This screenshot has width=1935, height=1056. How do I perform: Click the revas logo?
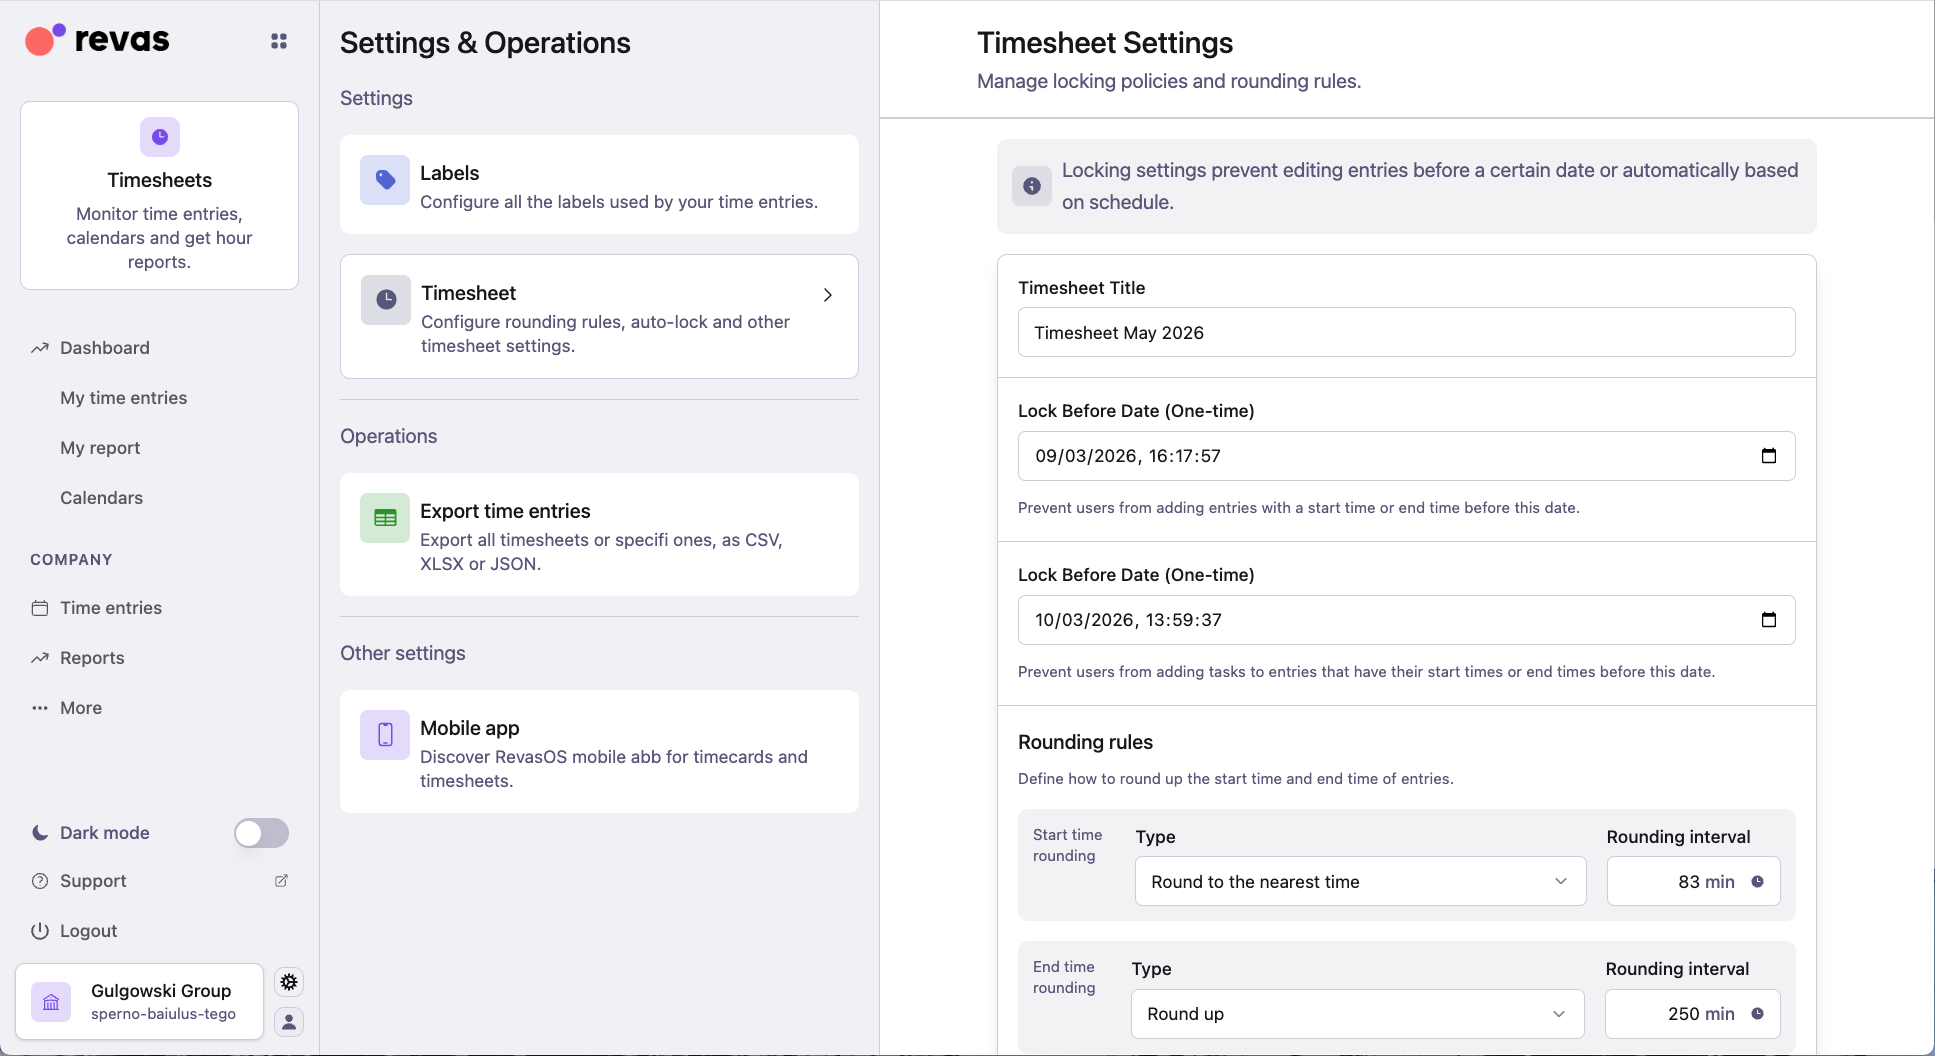pos(95,40)
